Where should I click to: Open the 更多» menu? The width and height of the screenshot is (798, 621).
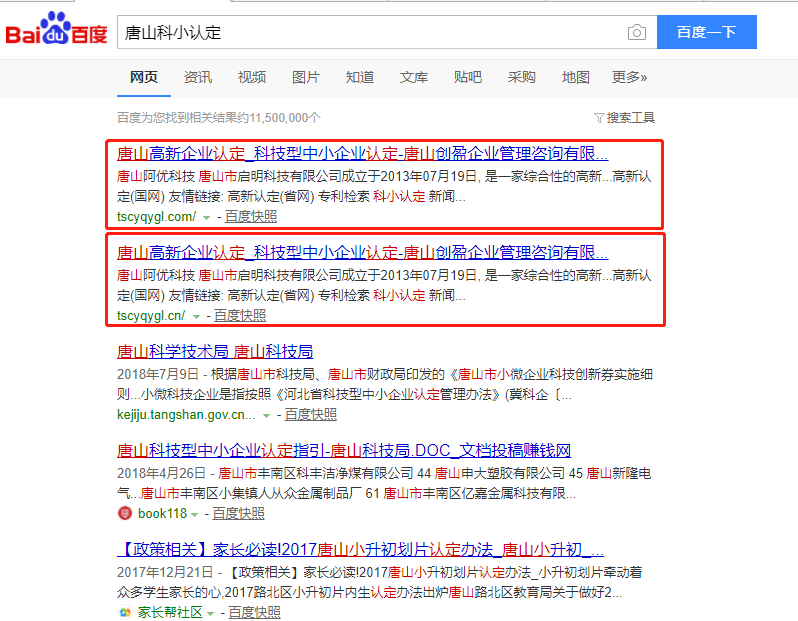pos(629,77)
